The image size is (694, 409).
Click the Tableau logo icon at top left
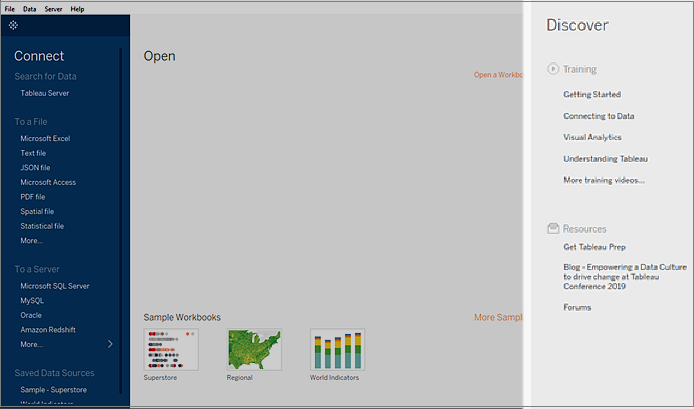13,24
